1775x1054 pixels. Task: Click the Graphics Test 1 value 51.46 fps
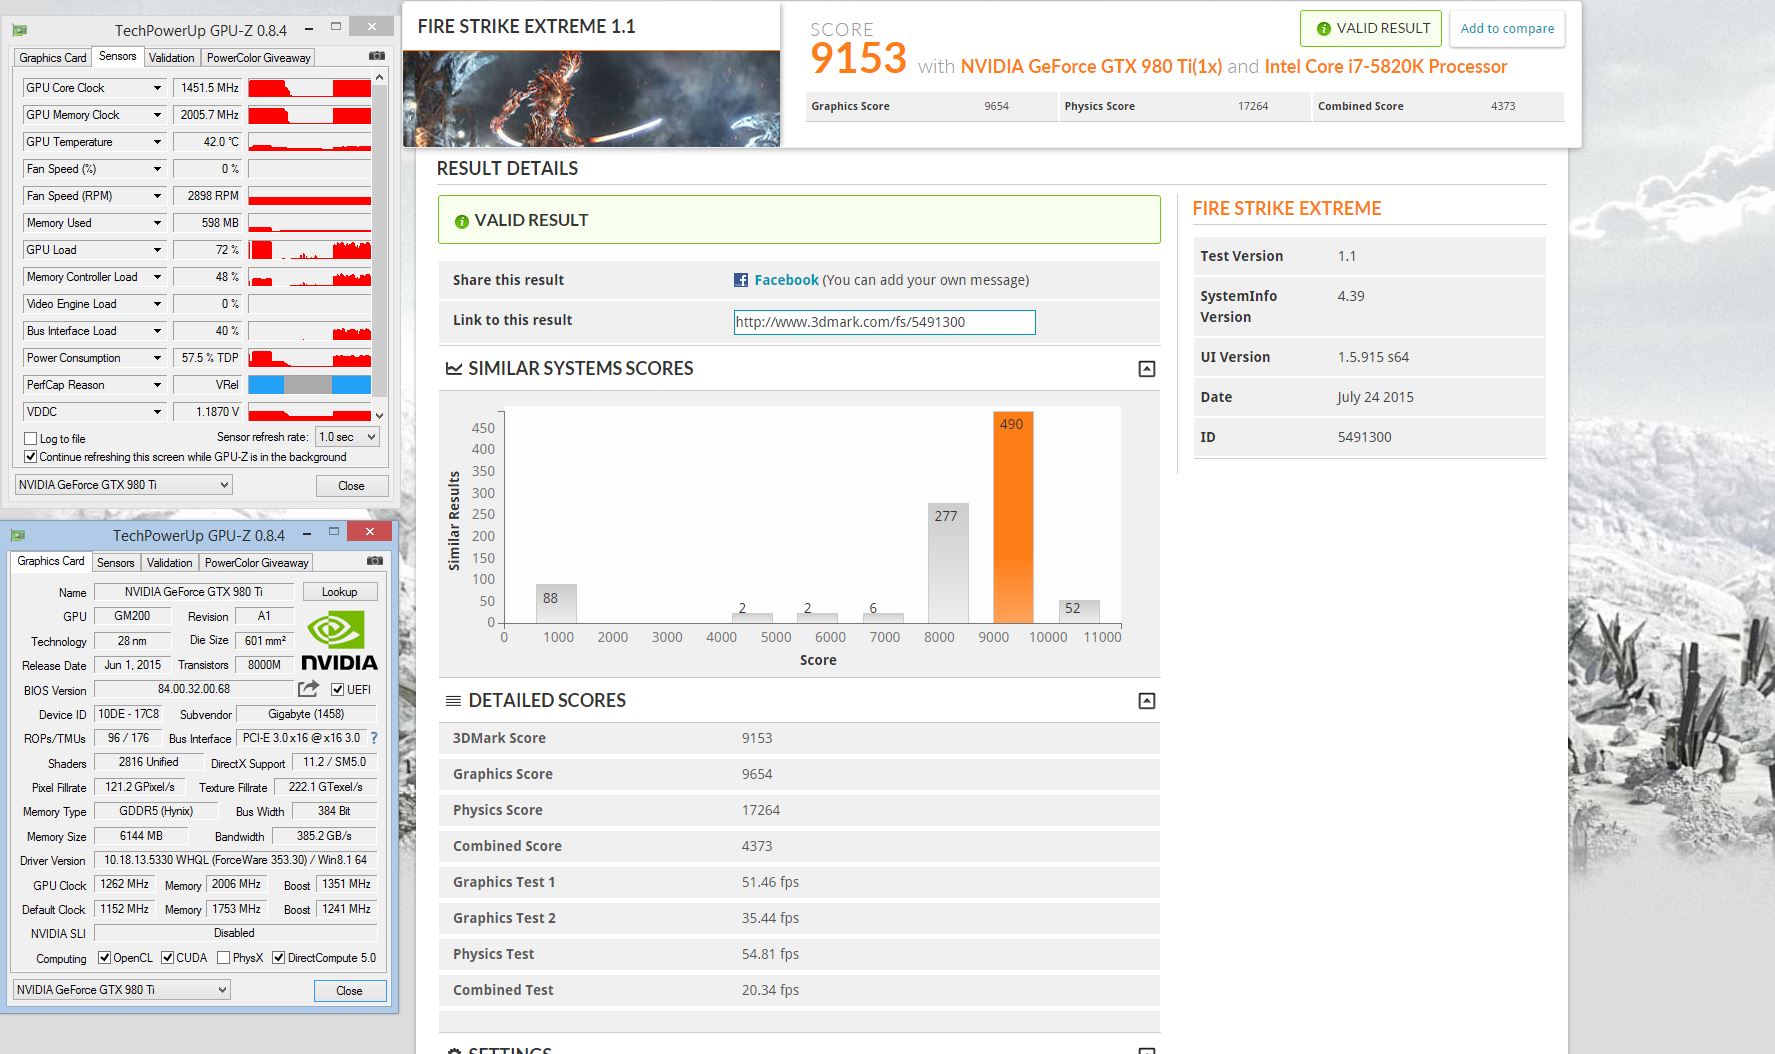tap(770, 882)
